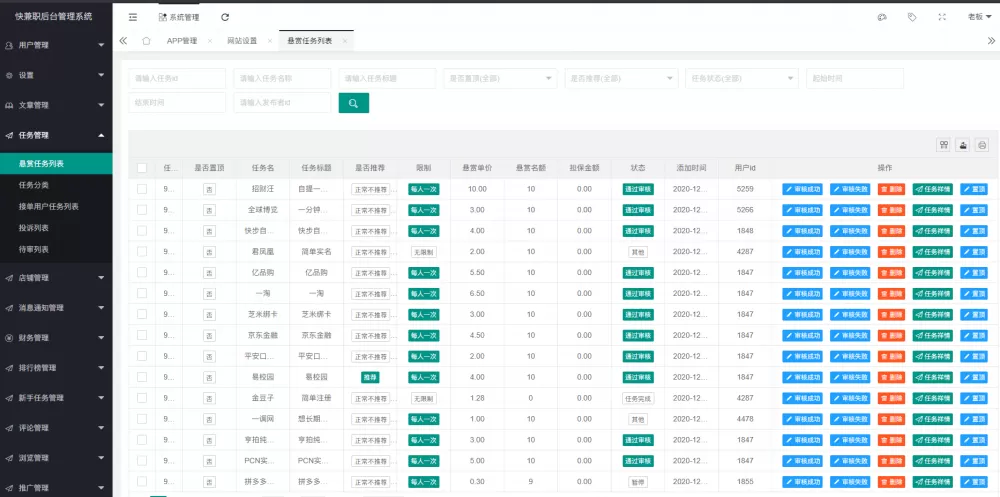This screenshot has height=497, width=1000.
Task: Switch to the APP管理 tab
Action: coord(181,41)
